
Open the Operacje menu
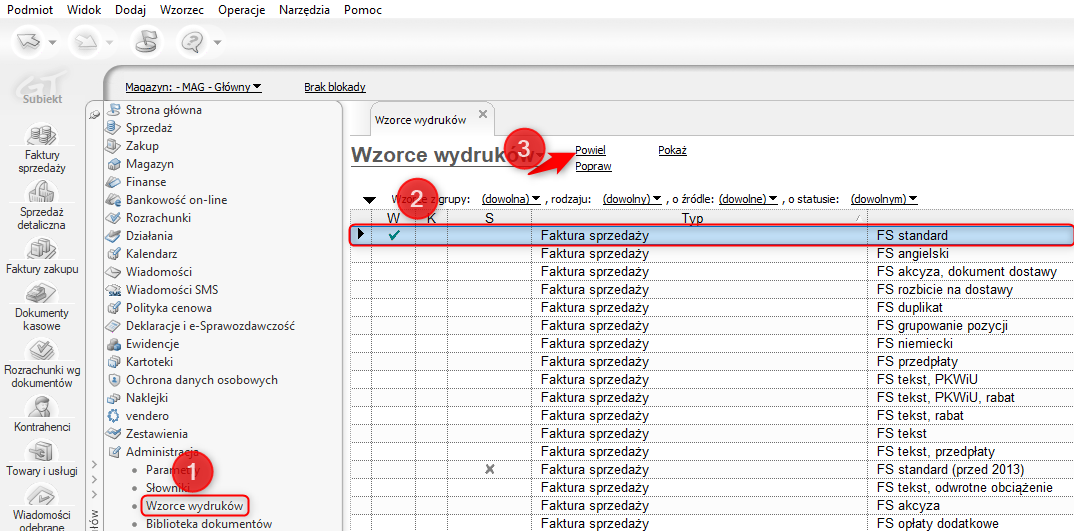pyautogui.click(x=241, y=9)
